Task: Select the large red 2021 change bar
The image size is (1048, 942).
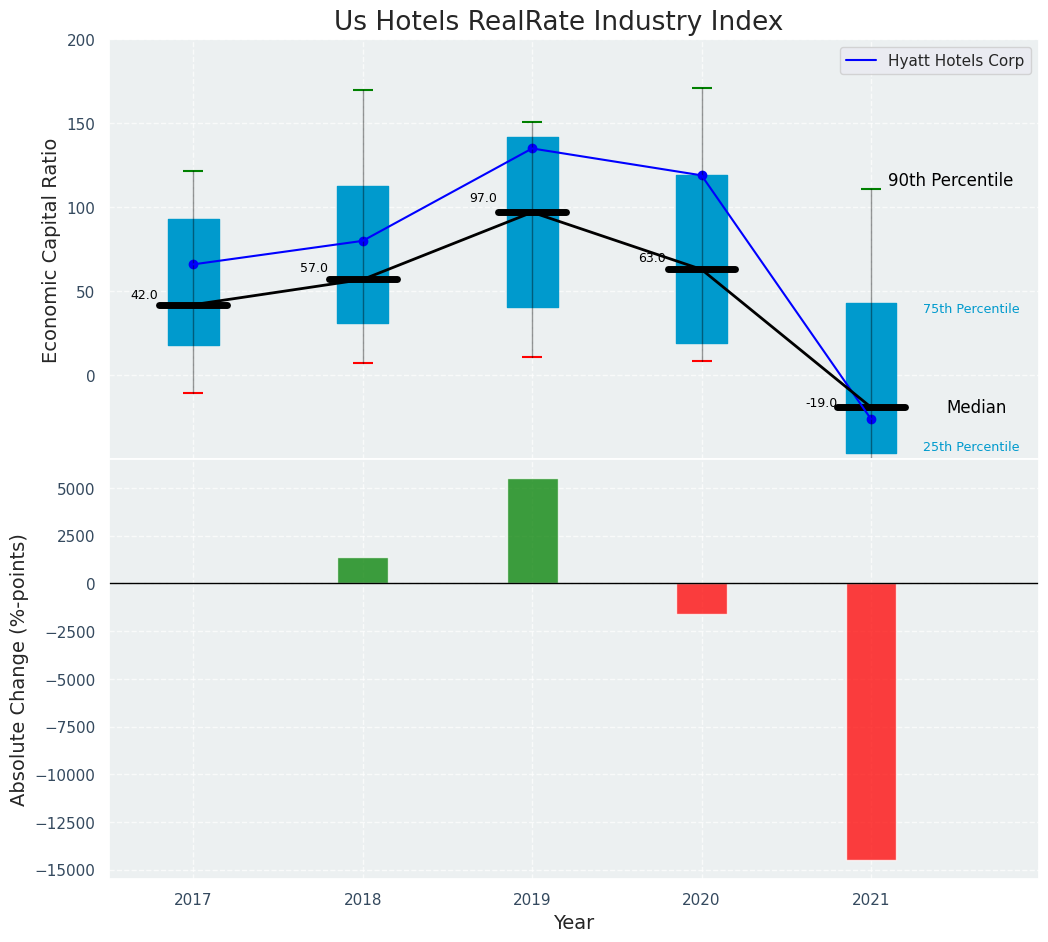Action: 871,720
